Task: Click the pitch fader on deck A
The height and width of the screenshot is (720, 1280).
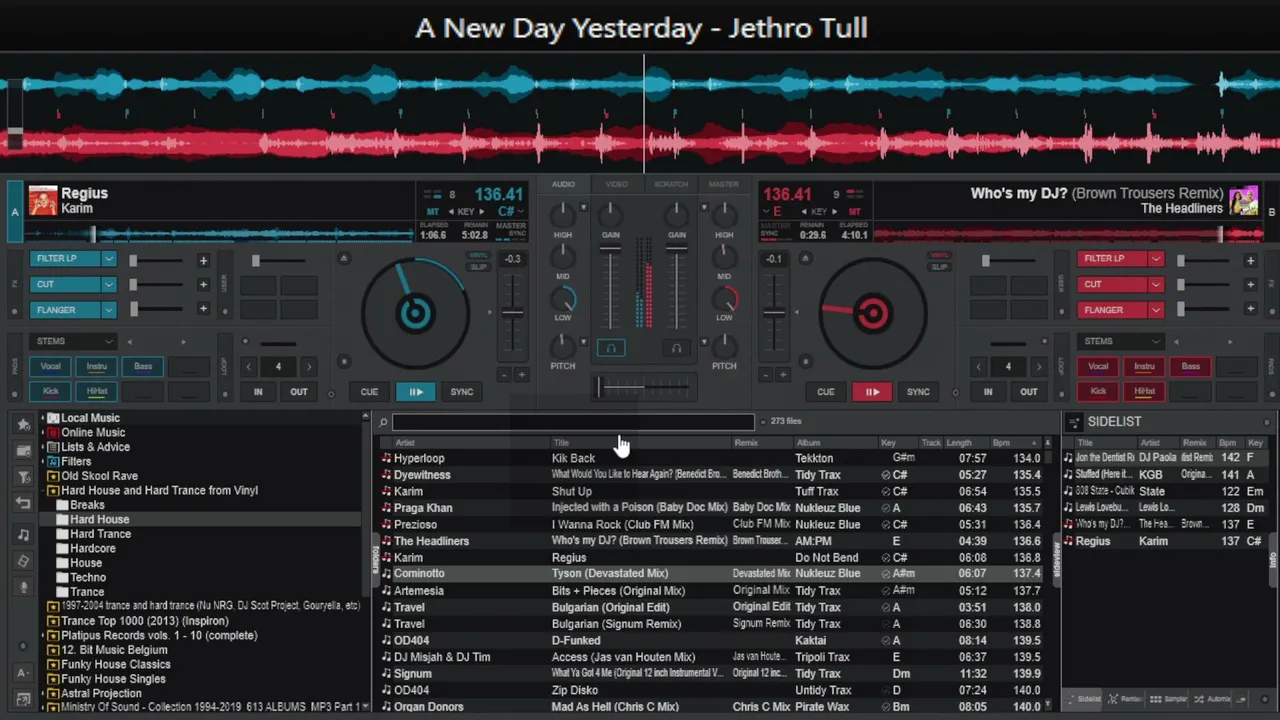Action: click(x=512, y=312)
